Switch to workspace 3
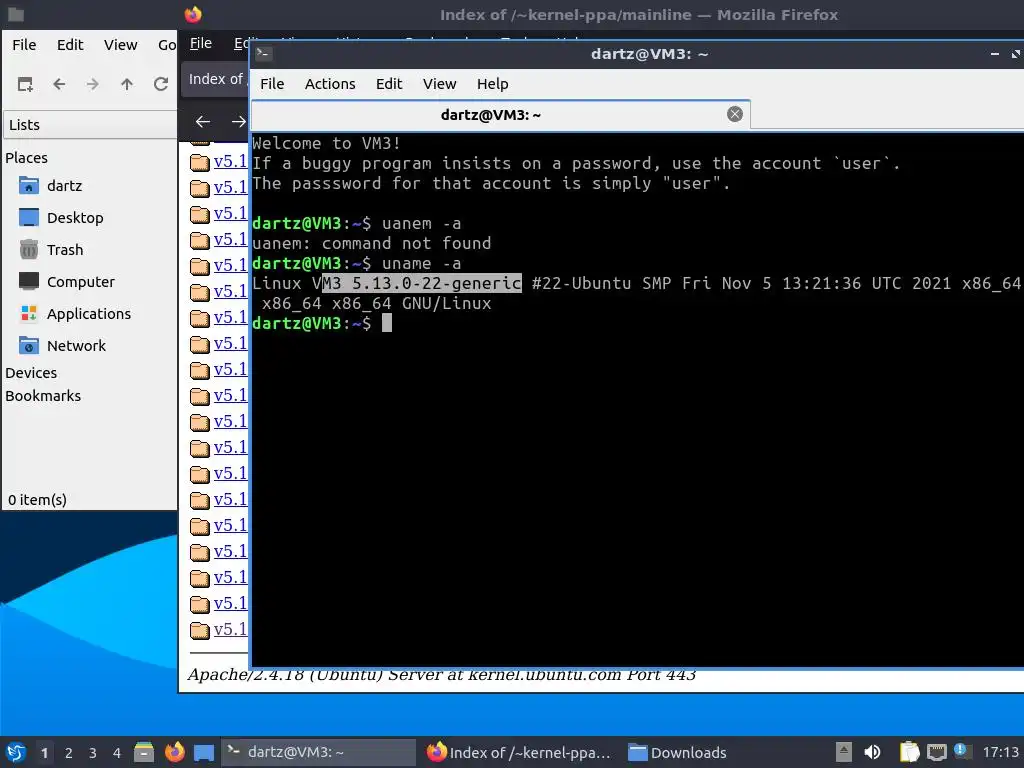Image resolution: width=1024 pixels, height=768 pixels. click(x=93, y=753)
